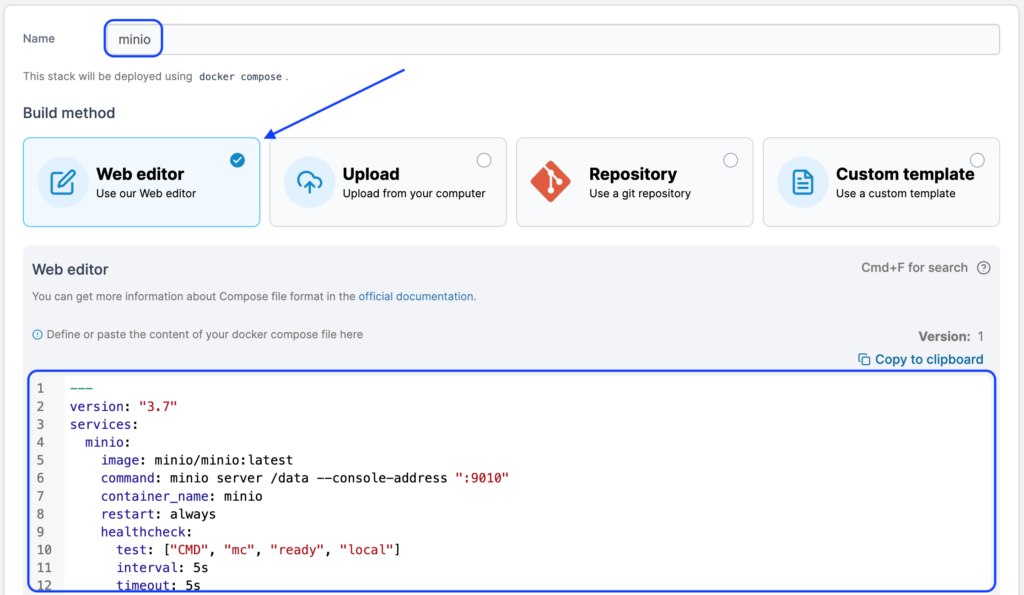Click the Custom template document icon

[802, 182]
